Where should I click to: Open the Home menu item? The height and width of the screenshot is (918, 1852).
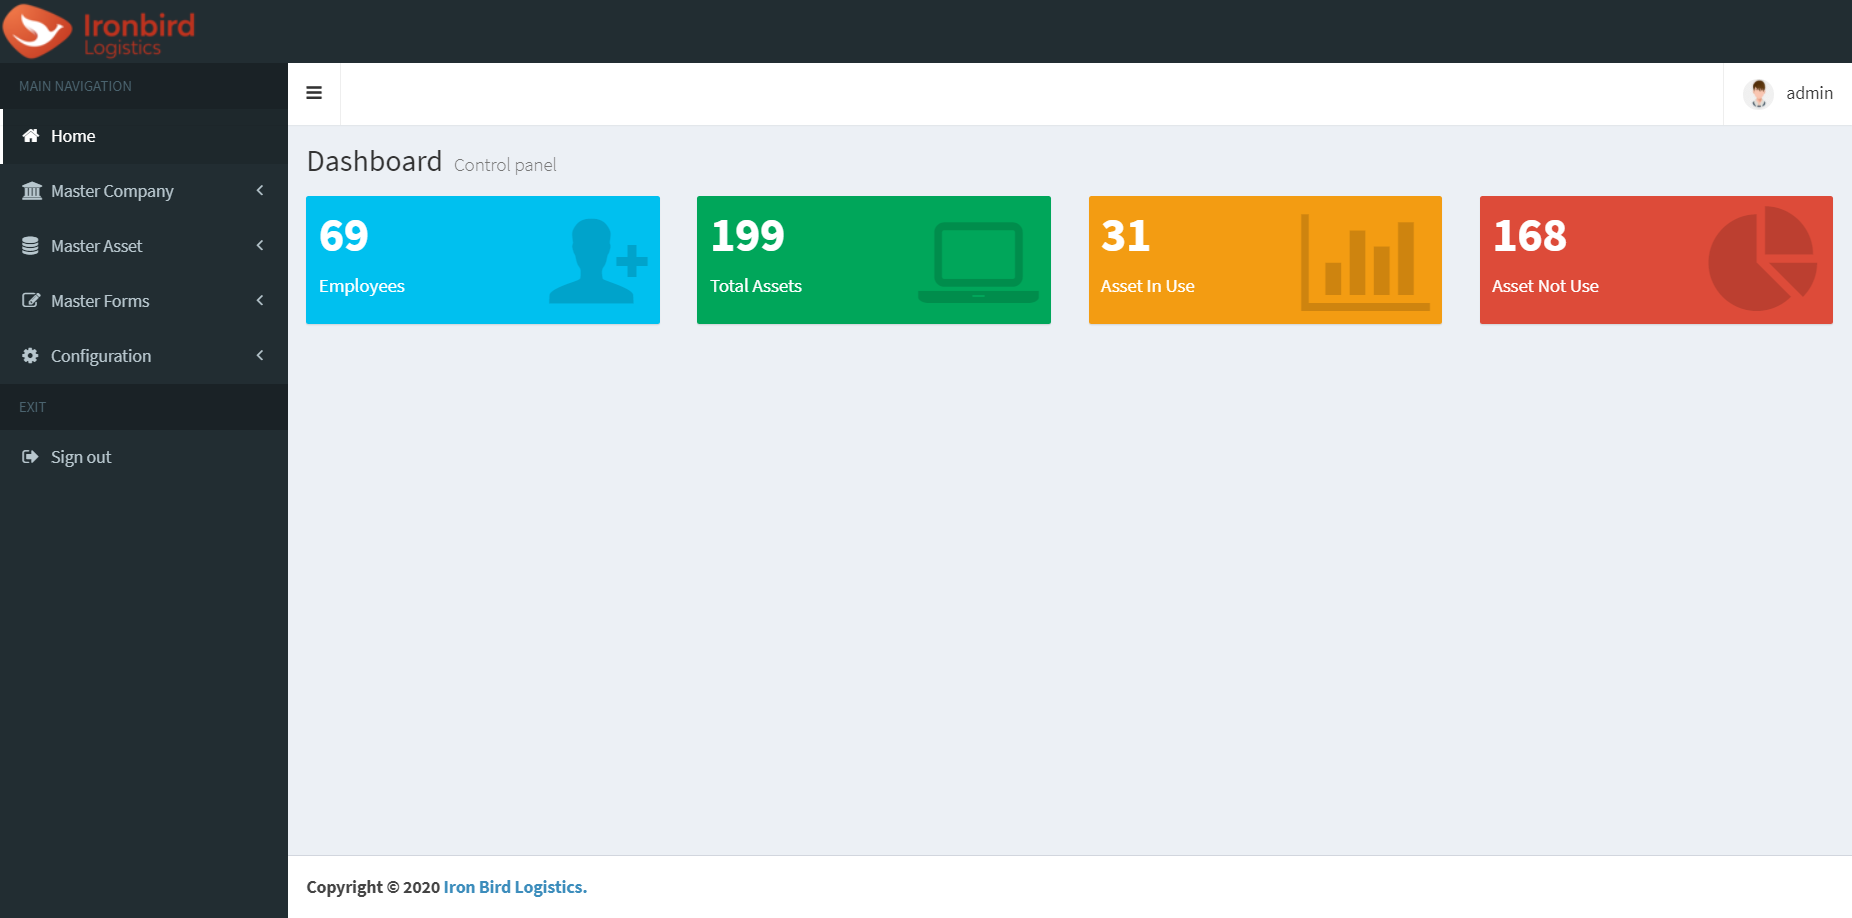(144, 136)
